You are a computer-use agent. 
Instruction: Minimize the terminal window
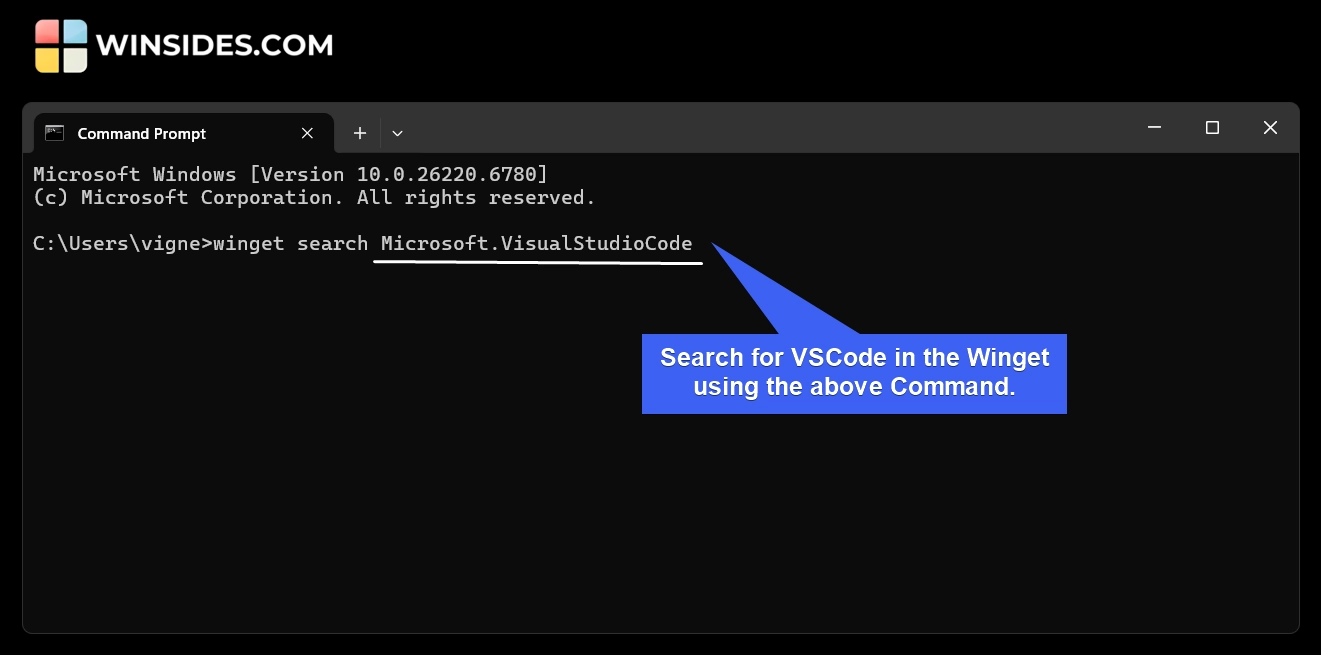(x=1155, y=127)
